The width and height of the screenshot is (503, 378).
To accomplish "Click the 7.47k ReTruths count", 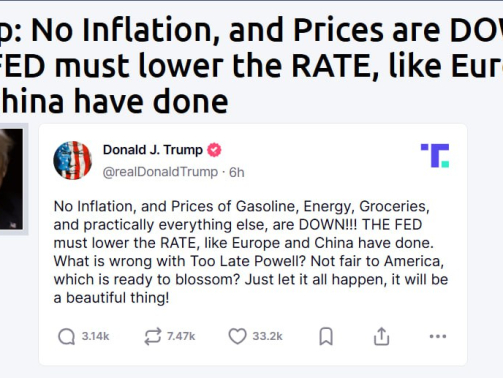I will point(181,336).
